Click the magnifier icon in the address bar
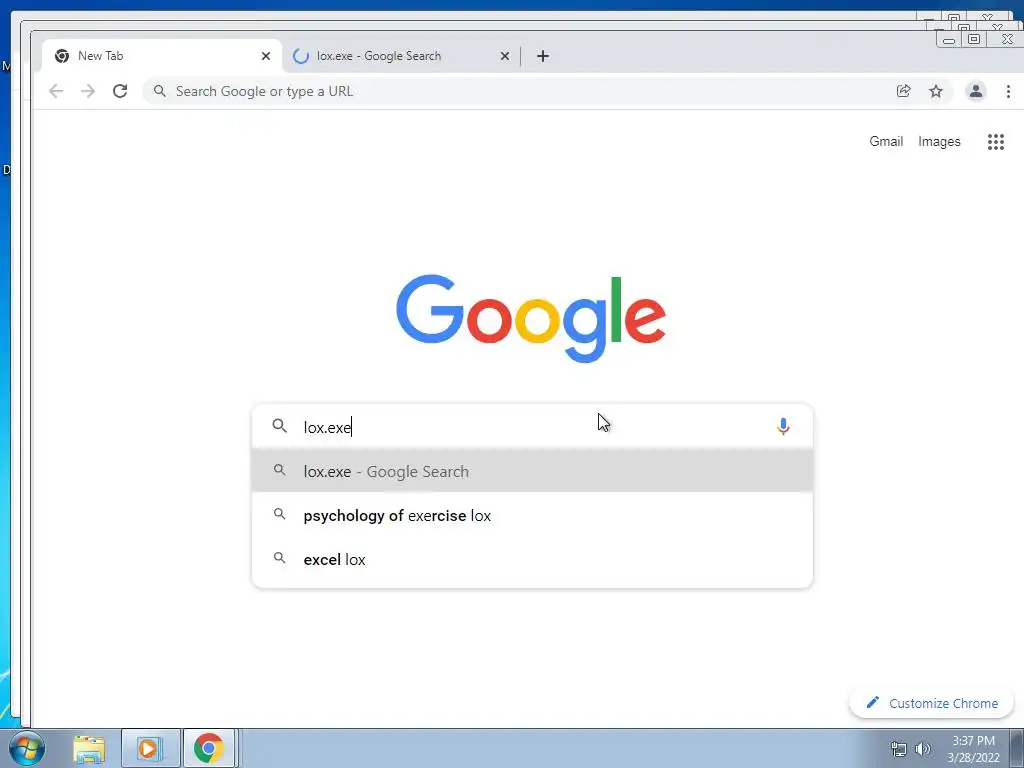 click(159, 91)
